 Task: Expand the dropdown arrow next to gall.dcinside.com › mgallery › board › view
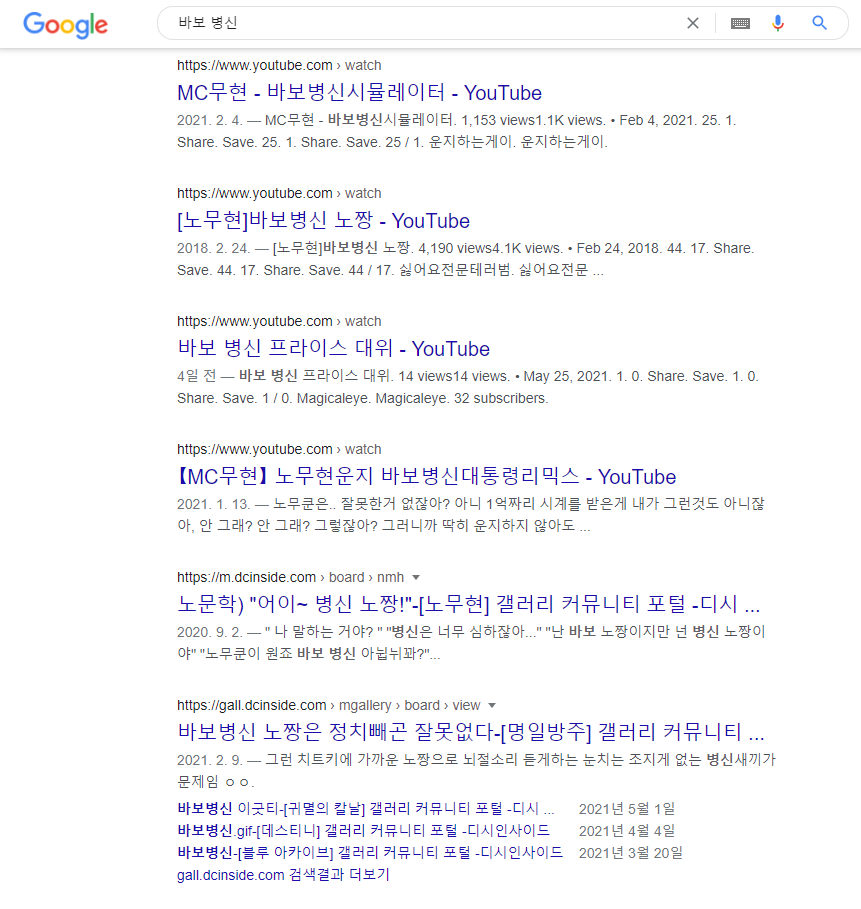[x=492, y=706]
